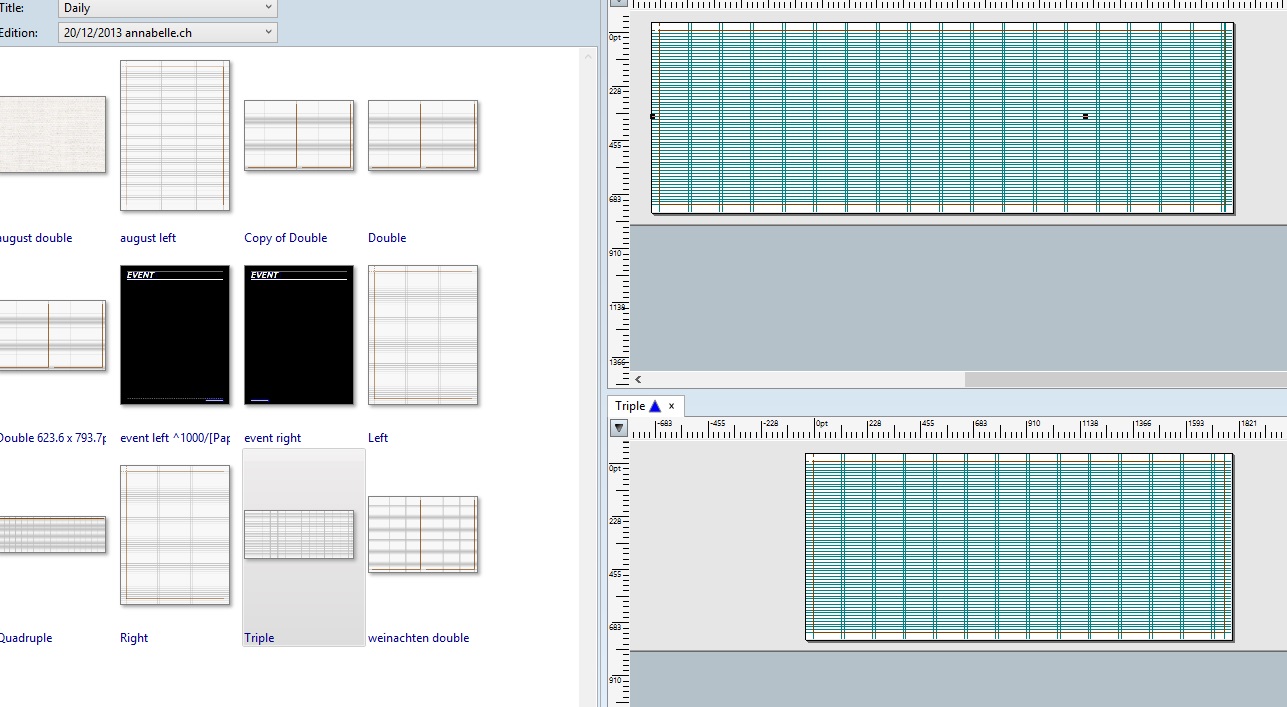Screen dimensions: 1287x707
Task: Open the ruler origin menu in Triple view
Action: 619,428
